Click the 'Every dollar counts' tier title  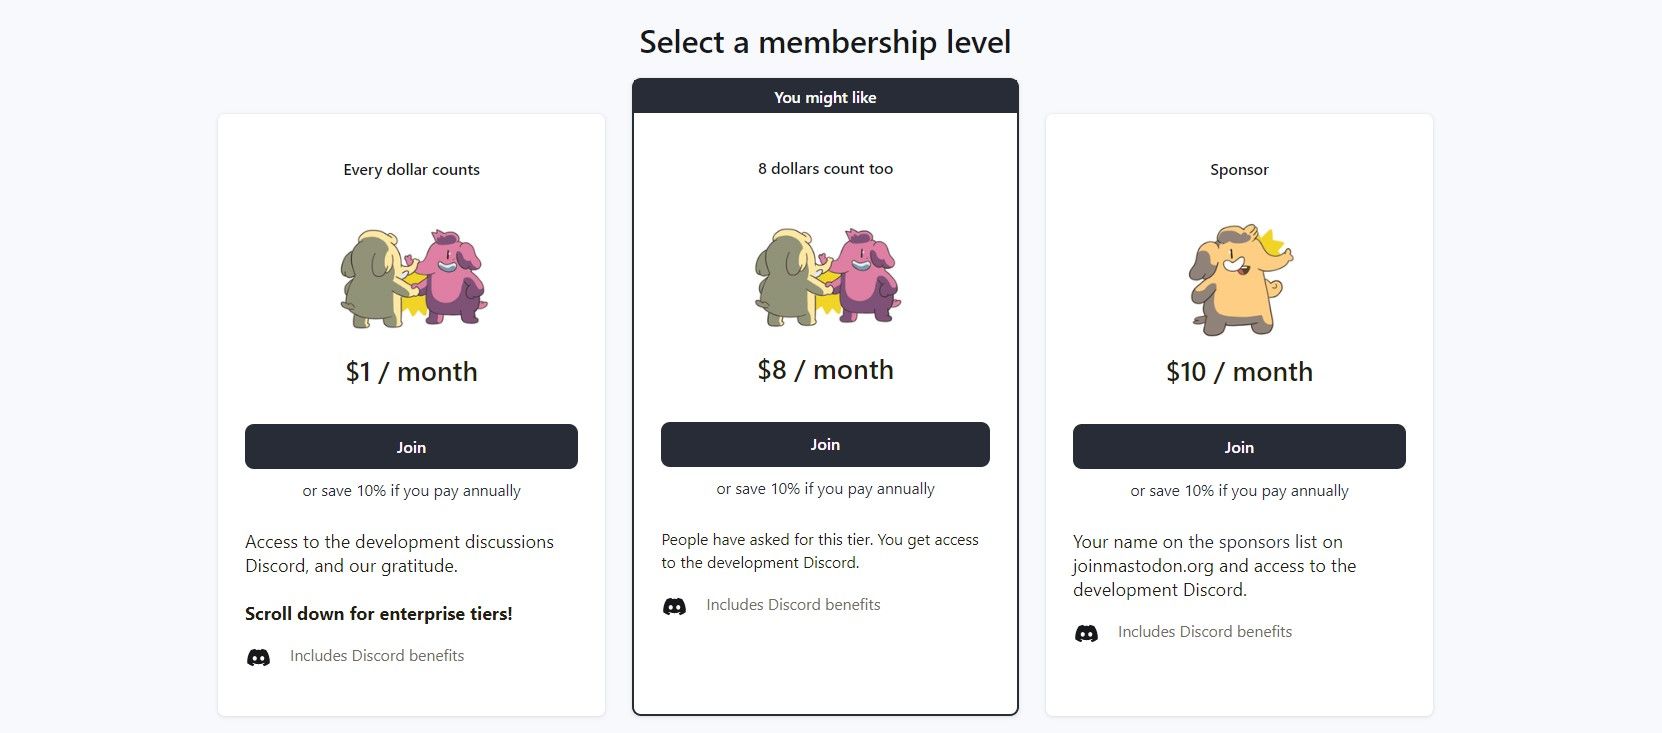[x=411, y=170]
